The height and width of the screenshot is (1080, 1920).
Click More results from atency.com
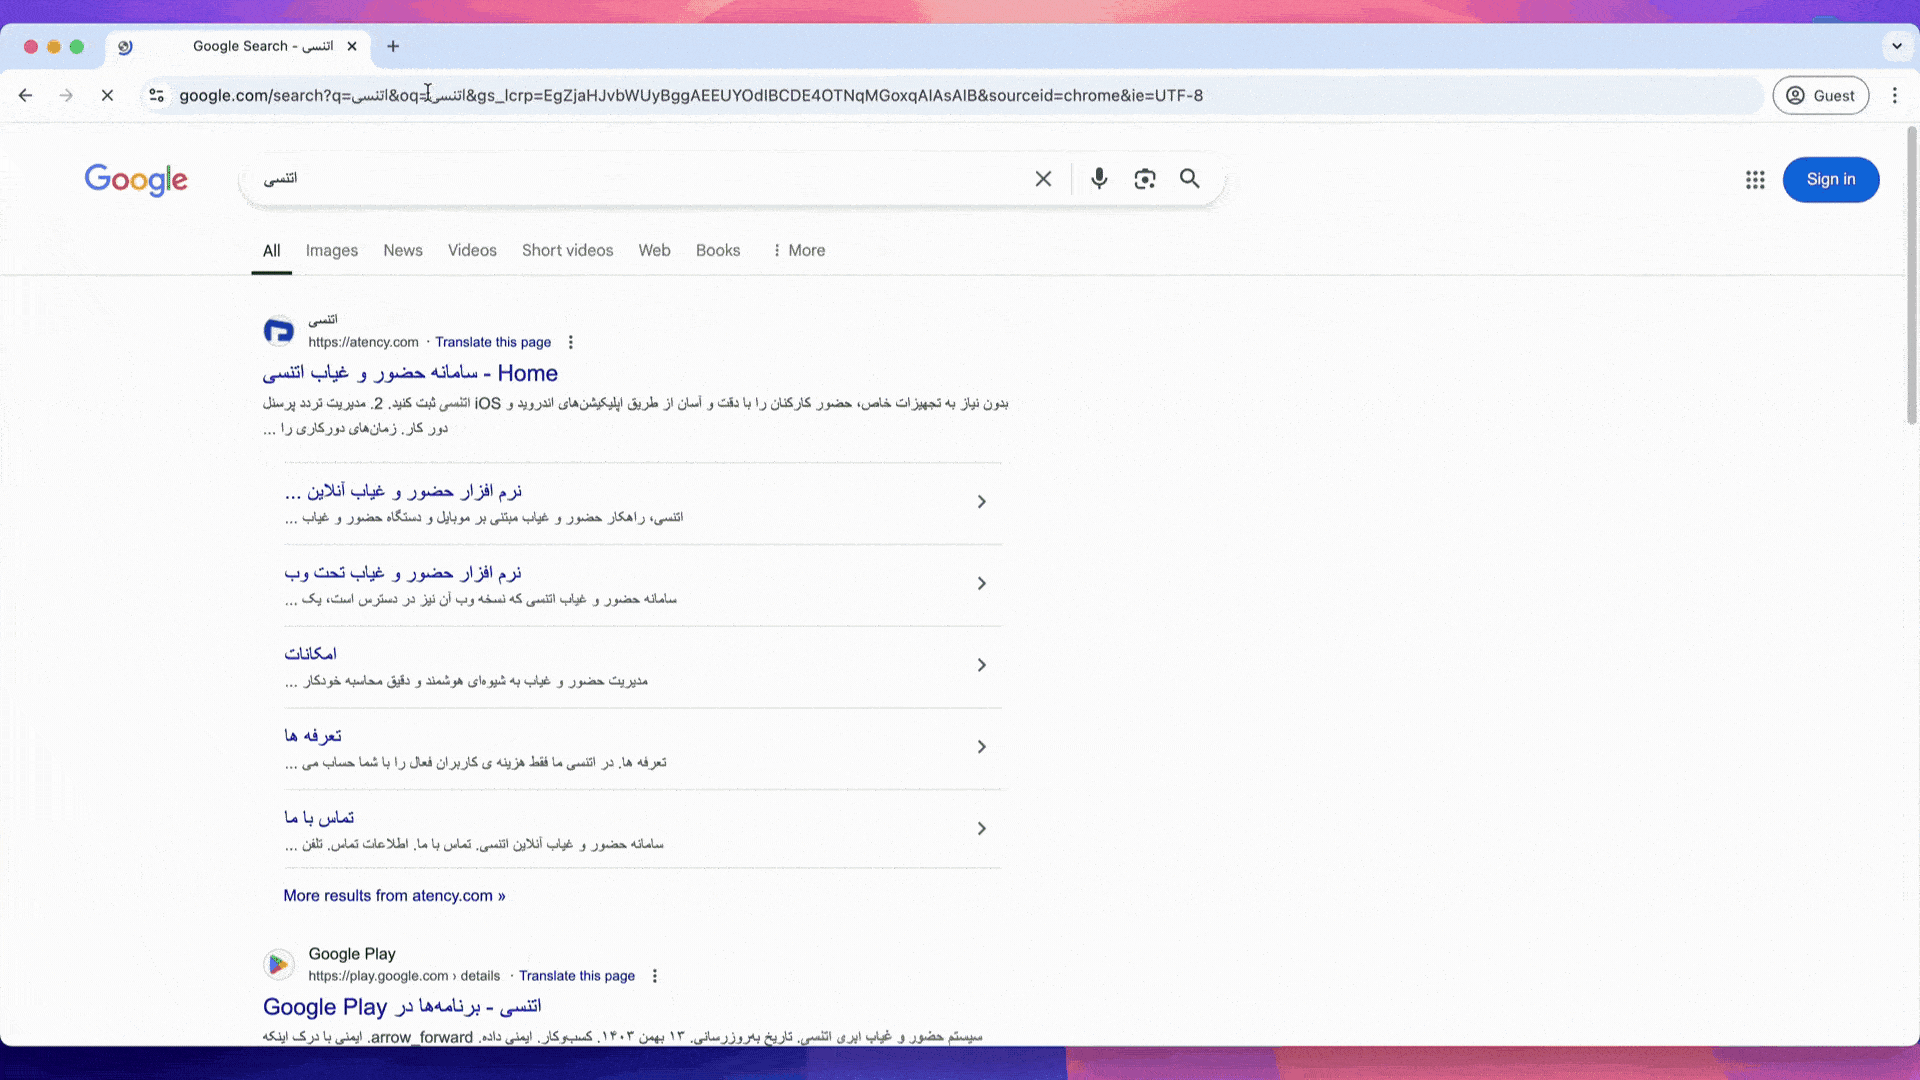(394, 896)
